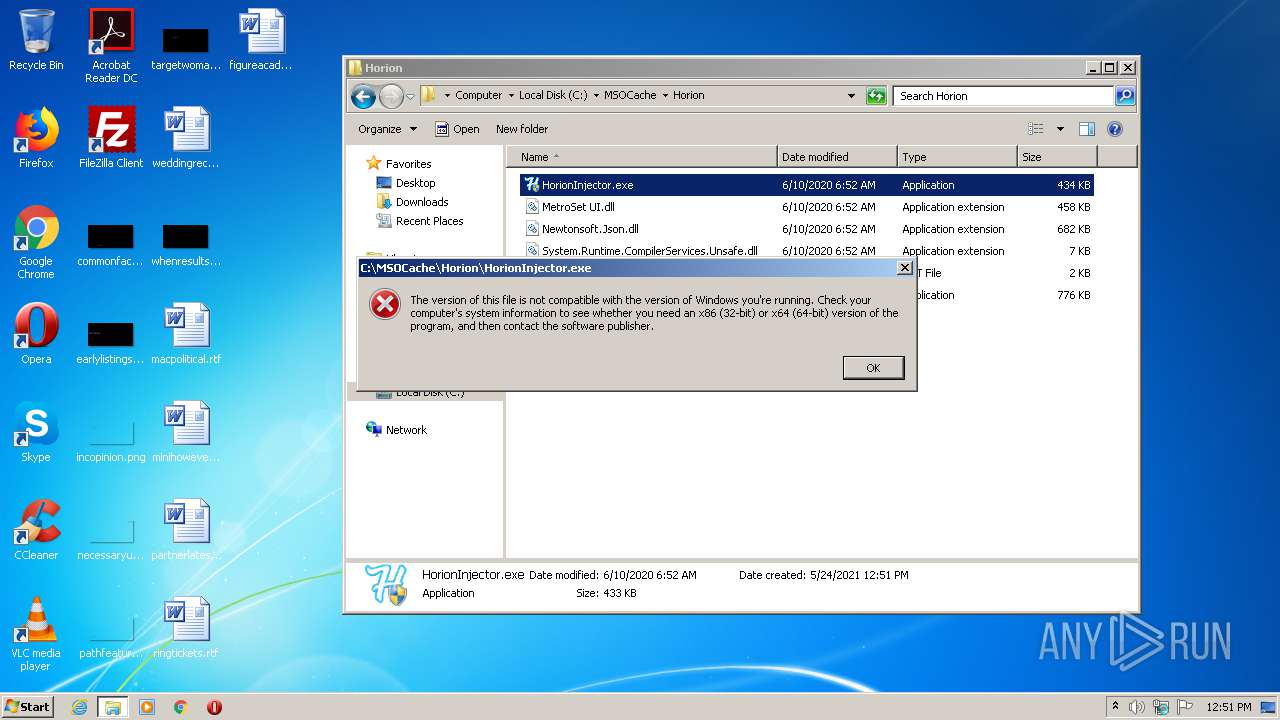Click MSOCache in address breadcrumb
The height and width of the screenshot is (720, 1280).
tap(630, 96)
